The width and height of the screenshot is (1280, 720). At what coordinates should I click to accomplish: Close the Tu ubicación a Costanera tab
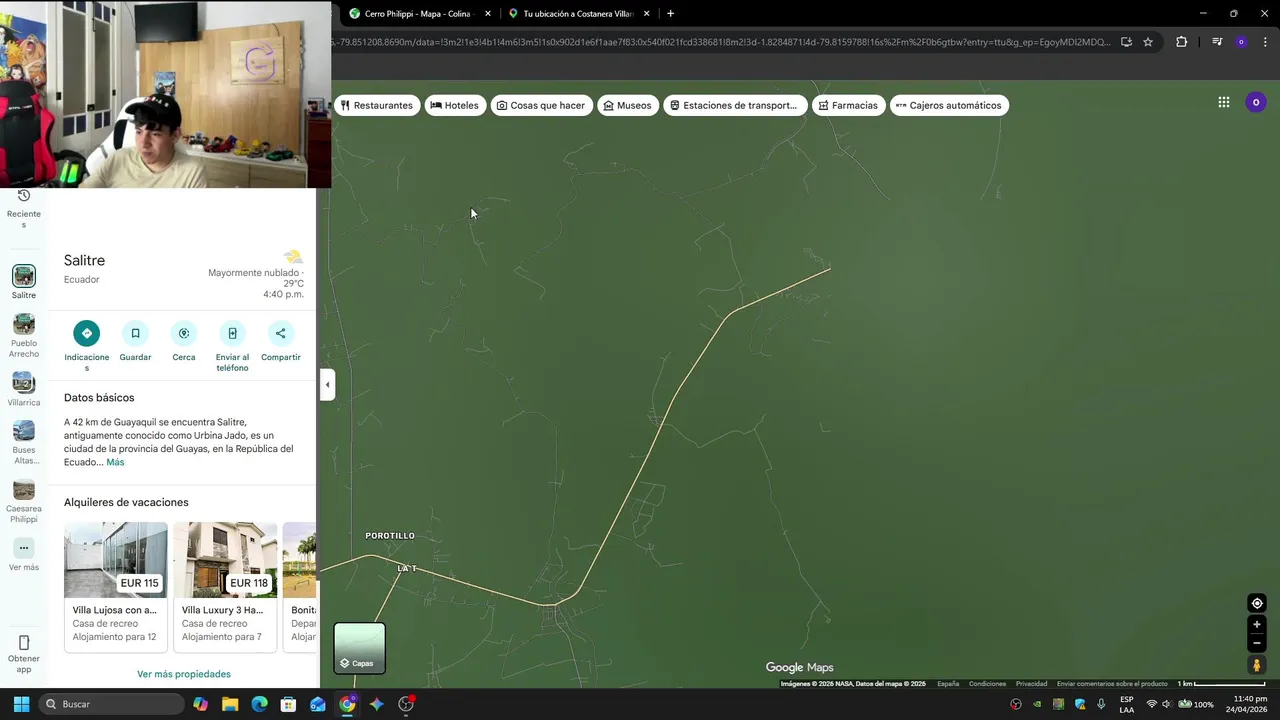pos(646,14)
